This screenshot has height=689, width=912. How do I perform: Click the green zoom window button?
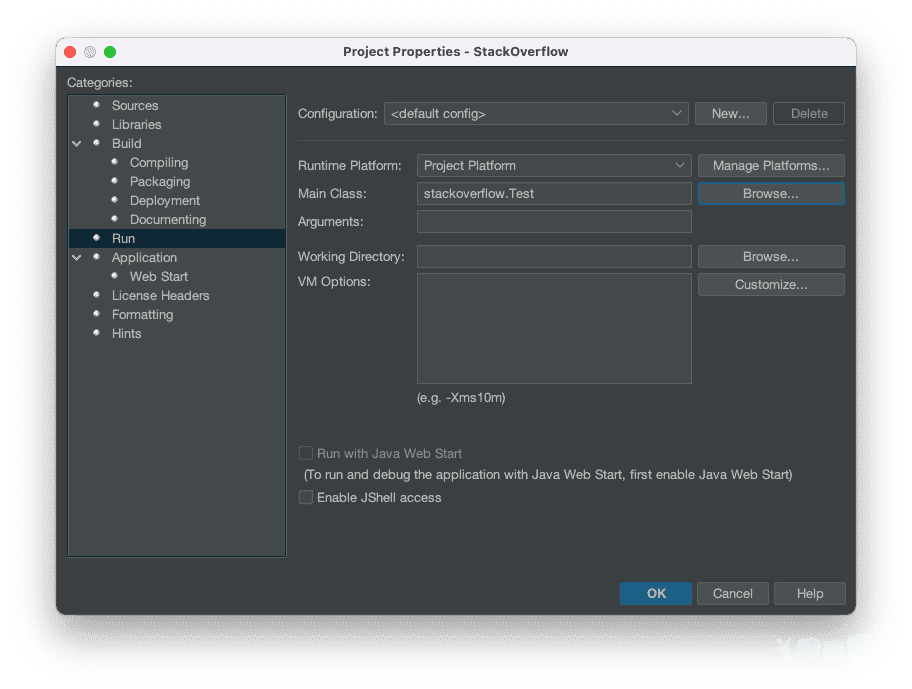coord(110,52)
